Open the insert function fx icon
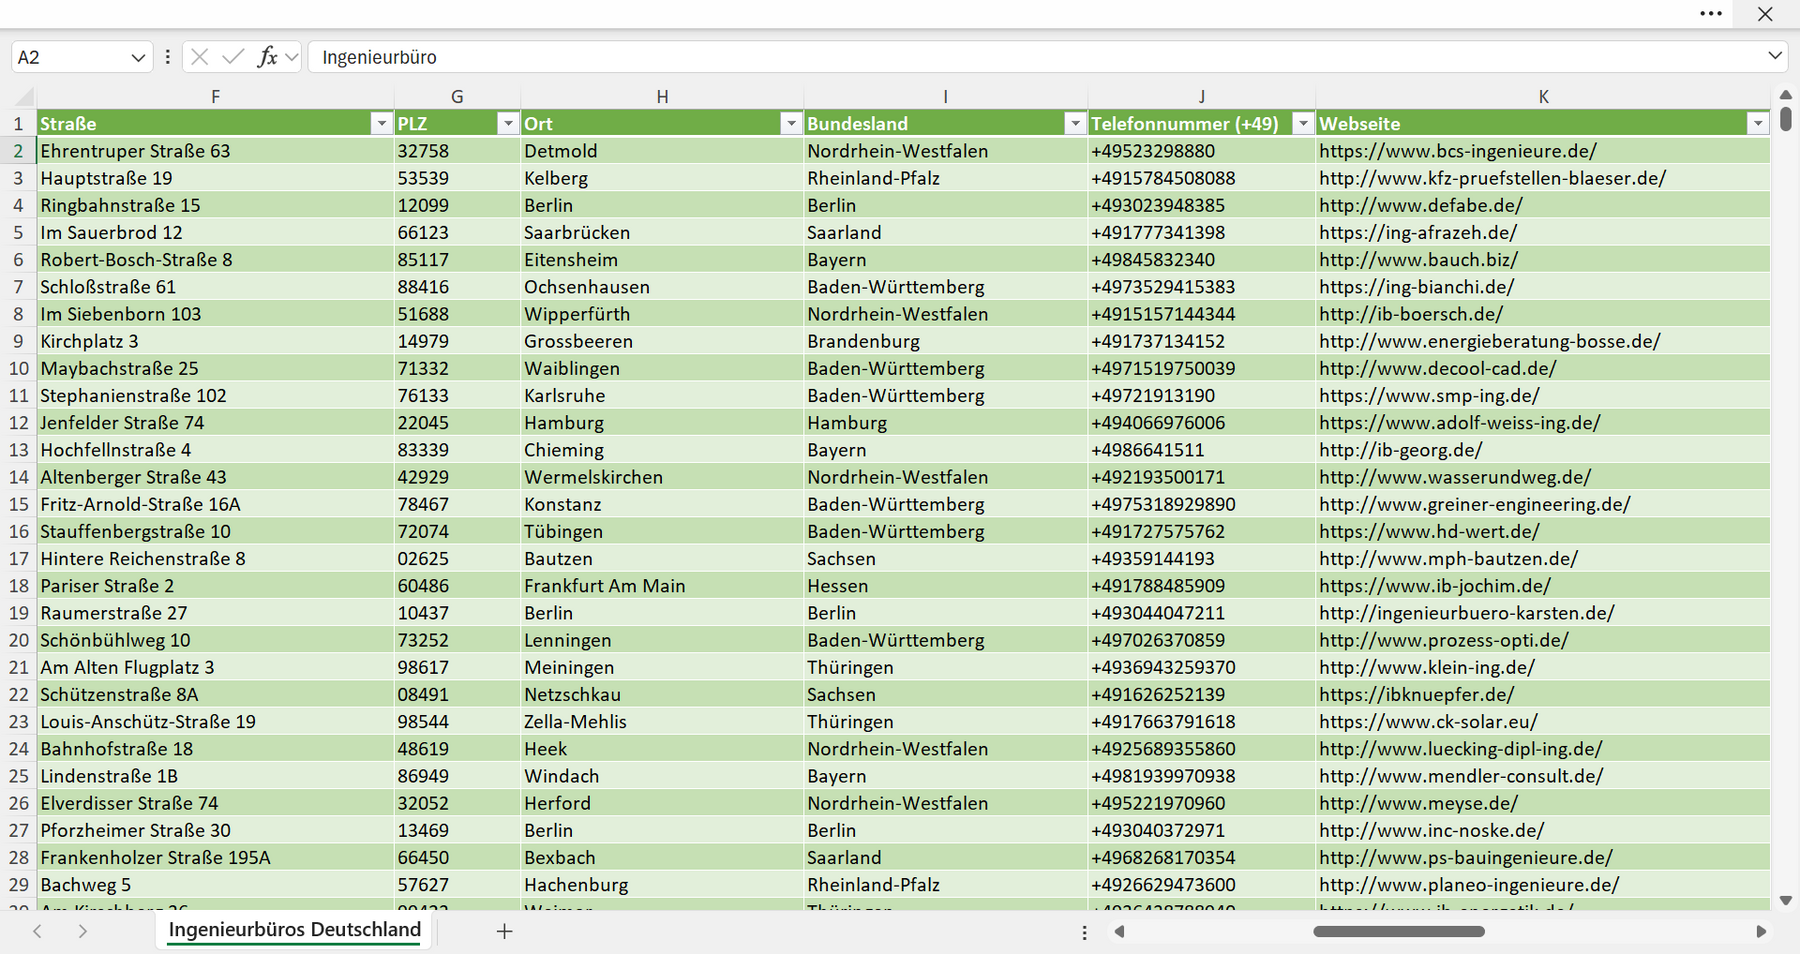 pos(267,57)
